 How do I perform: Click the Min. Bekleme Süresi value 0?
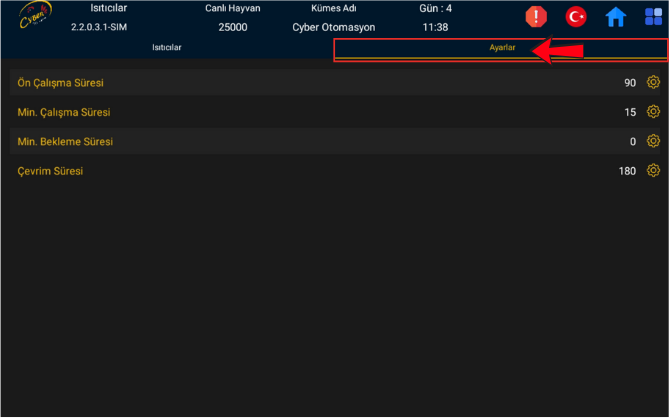point(632,141)
